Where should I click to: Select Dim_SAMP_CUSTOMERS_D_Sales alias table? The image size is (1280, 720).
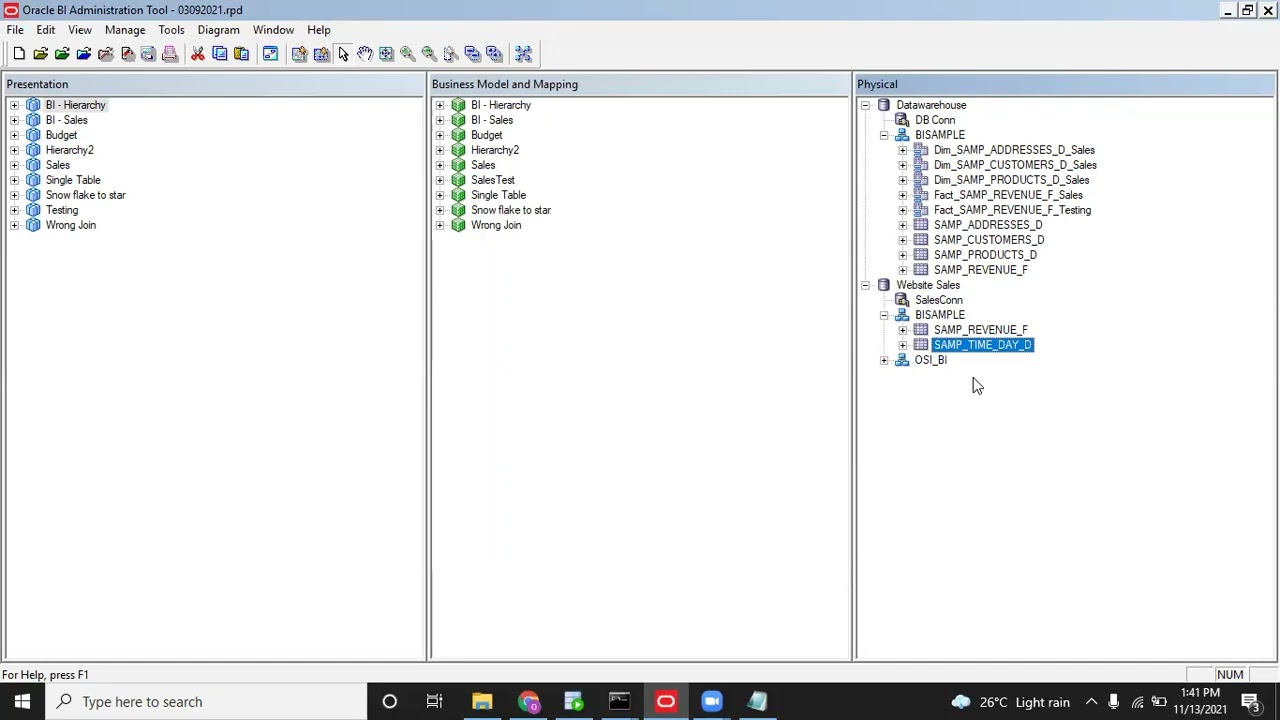point(1015,165)
